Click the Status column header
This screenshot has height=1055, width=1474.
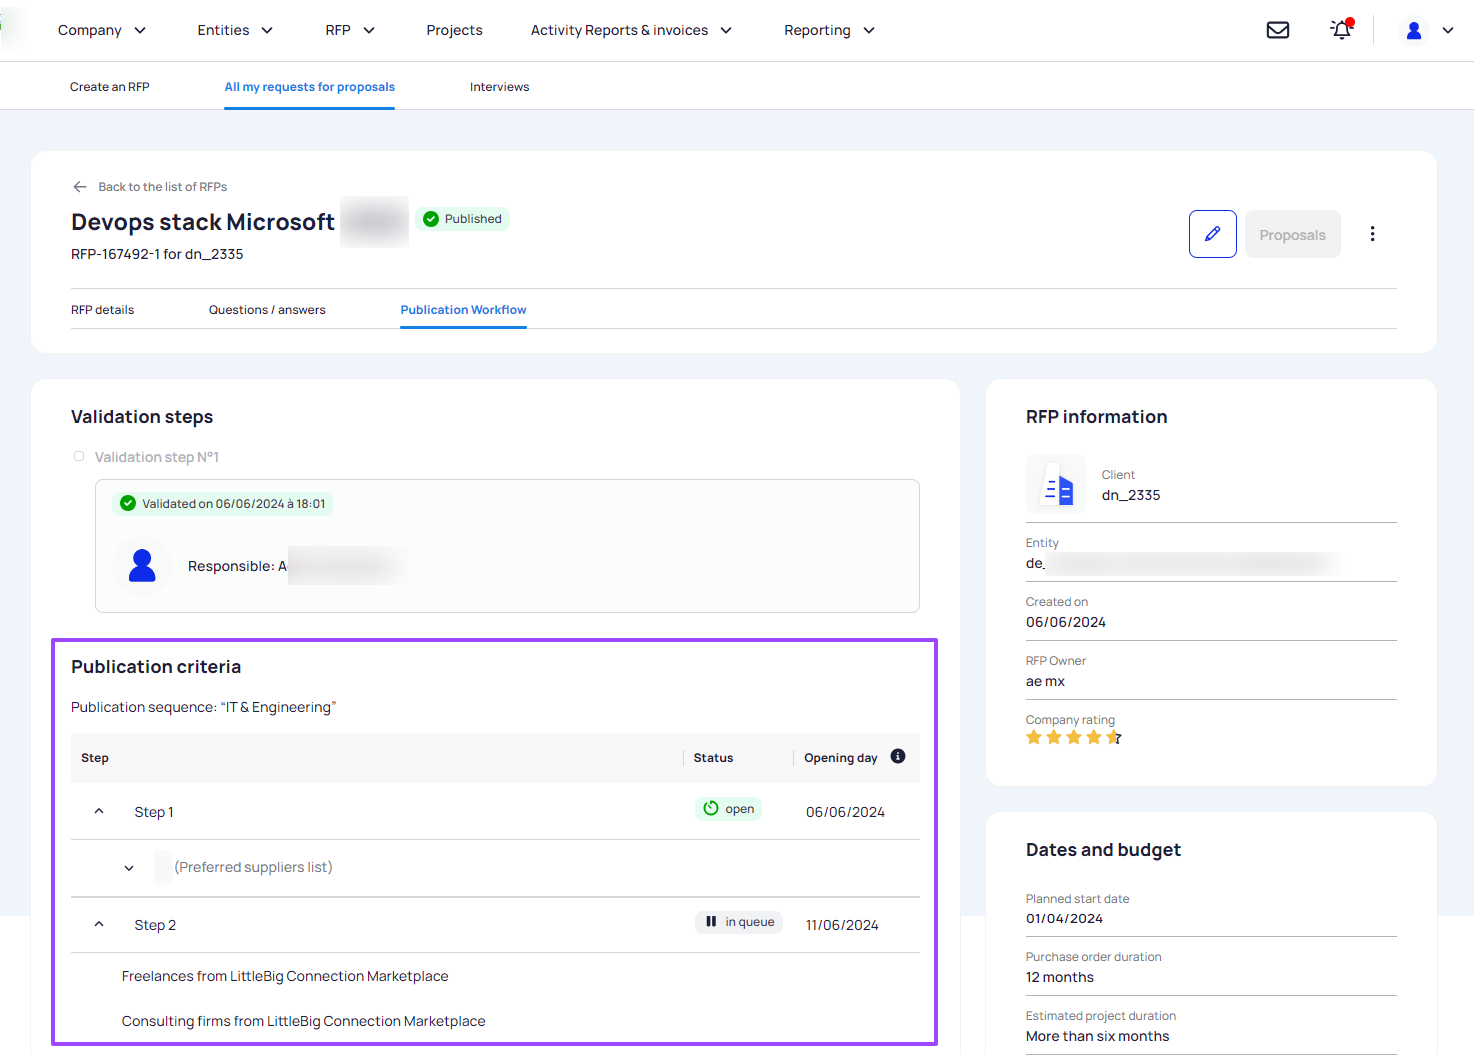[x=713, y=758]
